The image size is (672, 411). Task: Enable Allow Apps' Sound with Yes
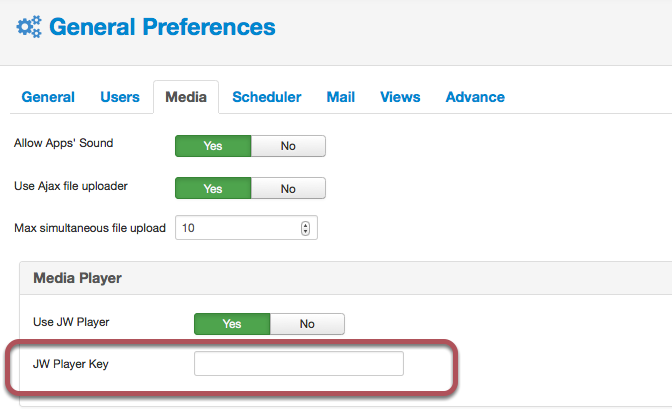click(213, 146)
